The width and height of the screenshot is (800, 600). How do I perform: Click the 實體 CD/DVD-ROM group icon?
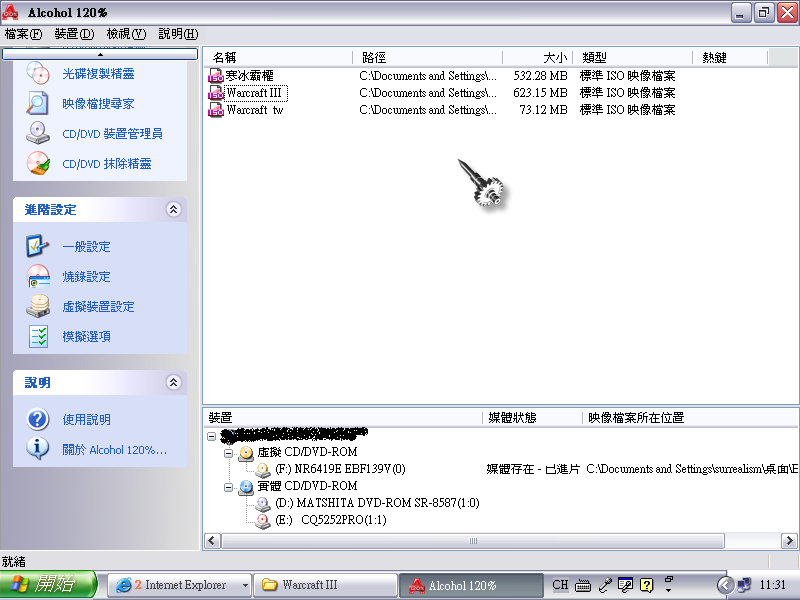coord(246,487)
